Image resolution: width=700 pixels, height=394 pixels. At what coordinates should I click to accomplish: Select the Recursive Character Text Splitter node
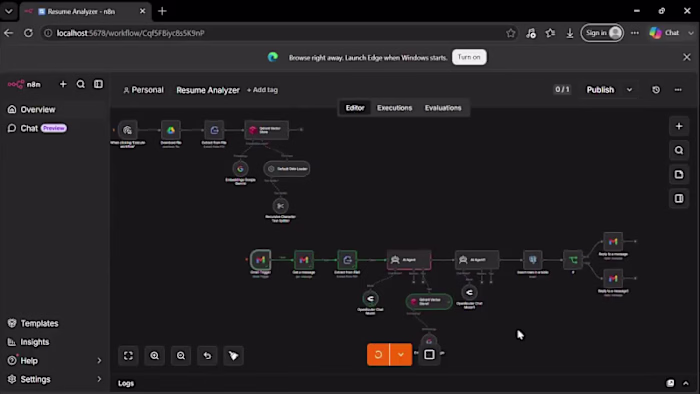280,206
